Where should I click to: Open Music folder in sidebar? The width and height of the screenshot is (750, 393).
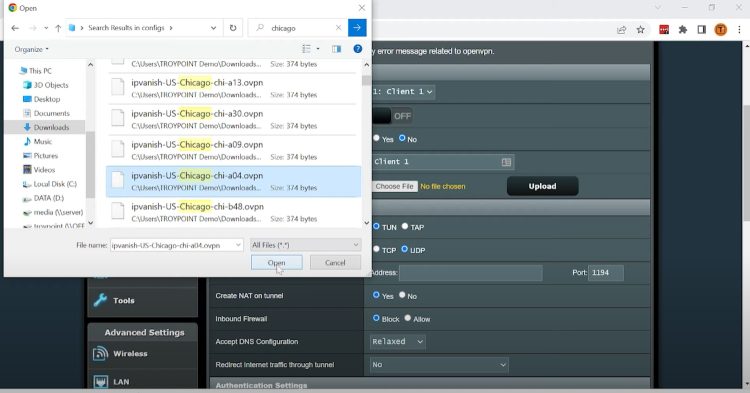click(x=38, y=142)
